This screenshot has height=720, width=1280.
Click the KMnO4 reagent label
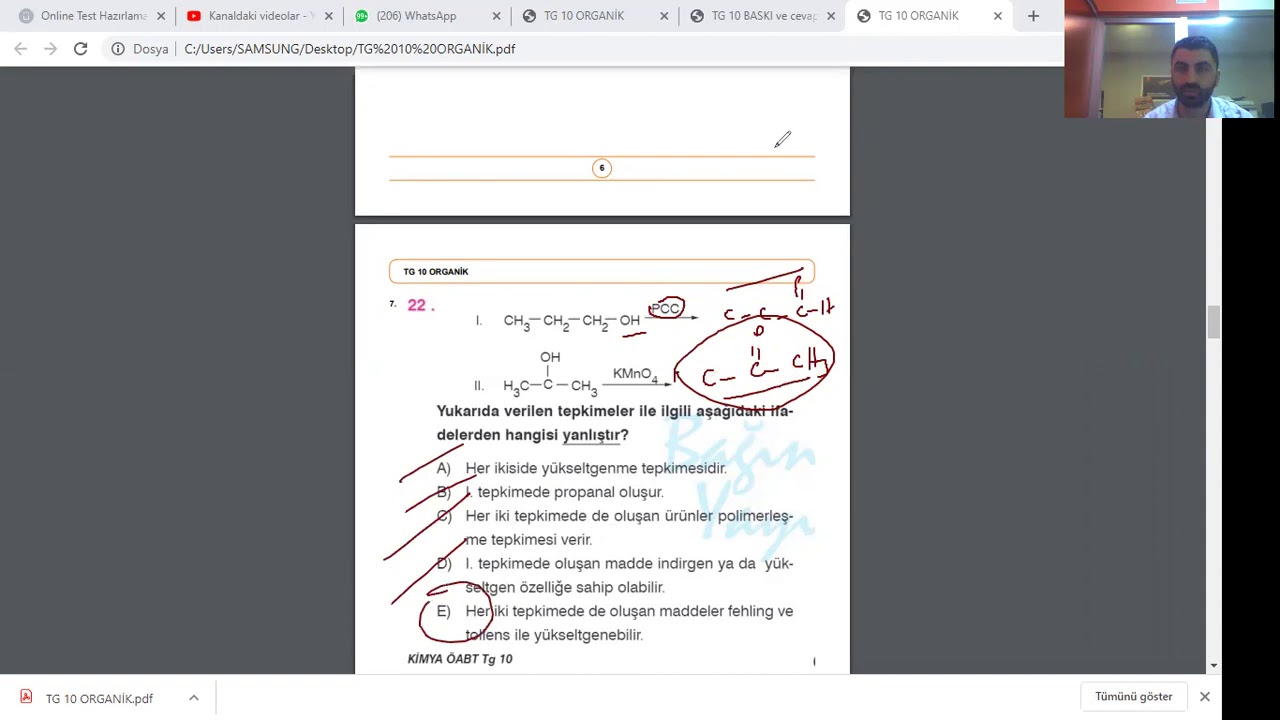click(635, 374)
